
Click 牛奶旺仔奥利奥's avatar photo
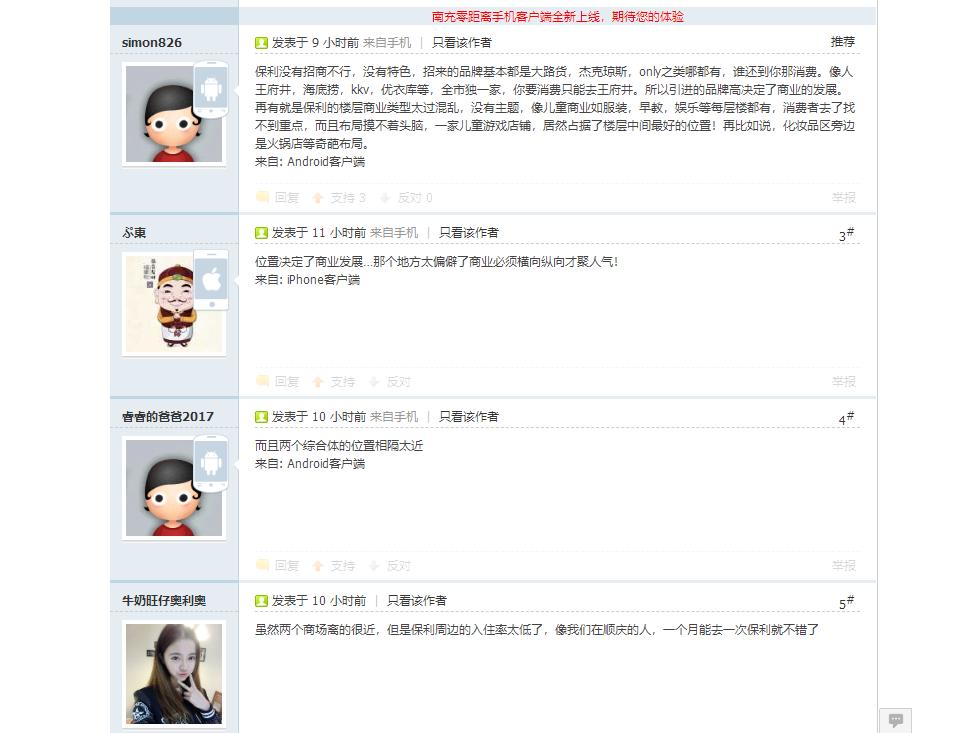tap(174, 675)
